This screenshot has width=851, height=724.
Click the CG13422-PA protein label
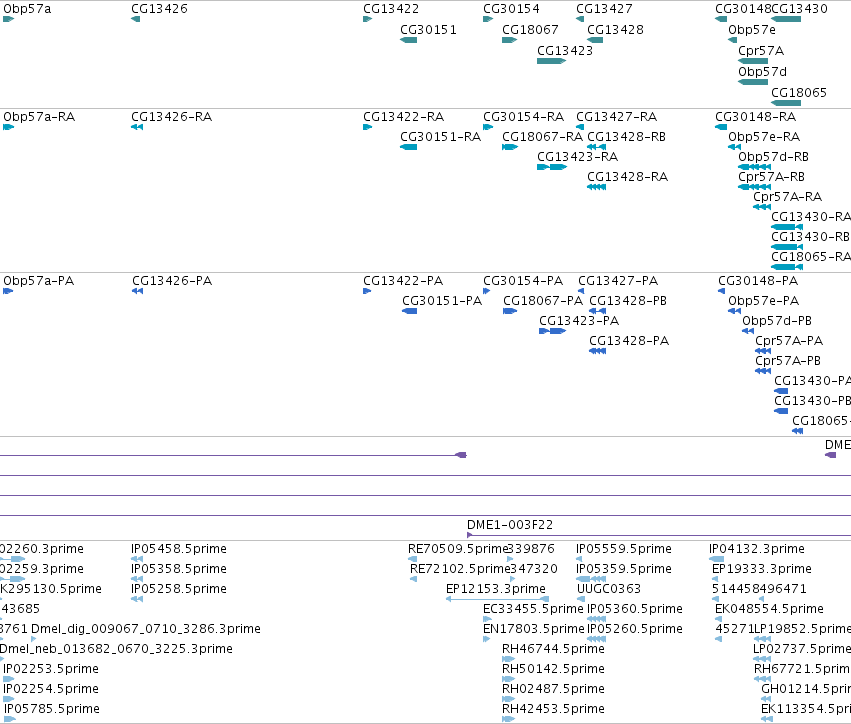coord(403,281)
